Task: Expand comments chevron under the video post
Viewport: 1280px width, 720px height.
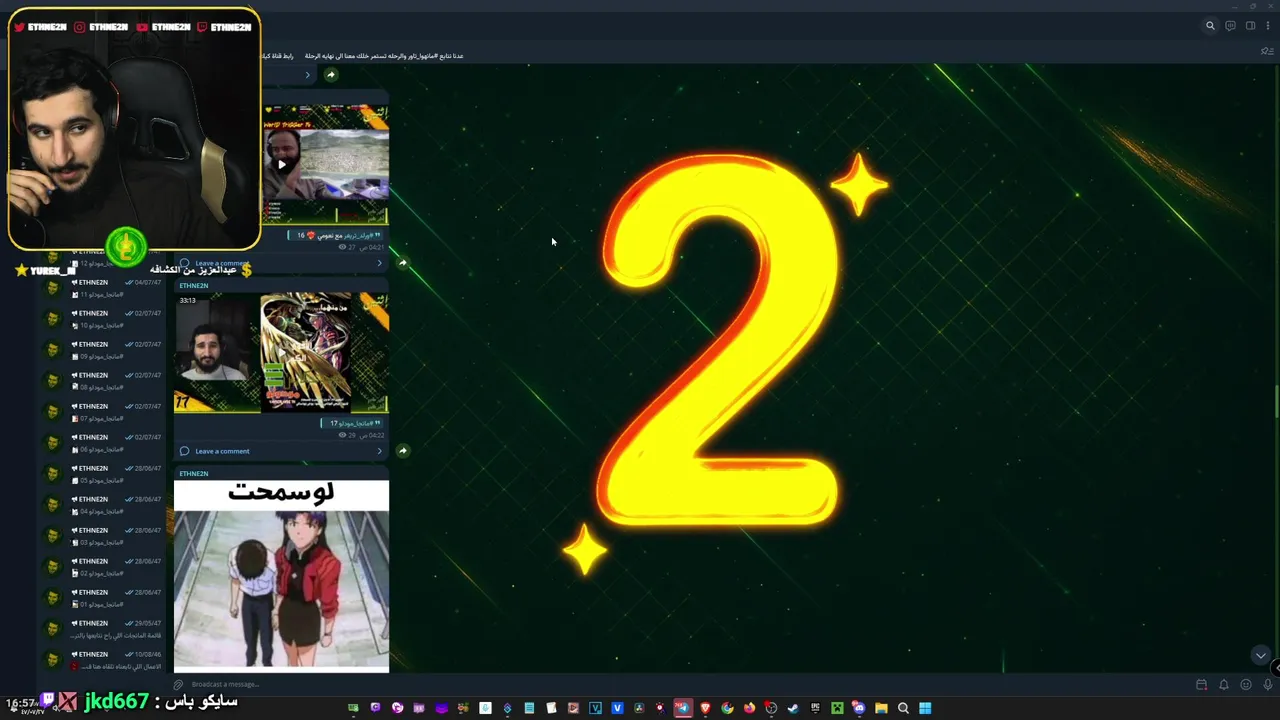Action: pyautogui.click(x=379, y=263)
